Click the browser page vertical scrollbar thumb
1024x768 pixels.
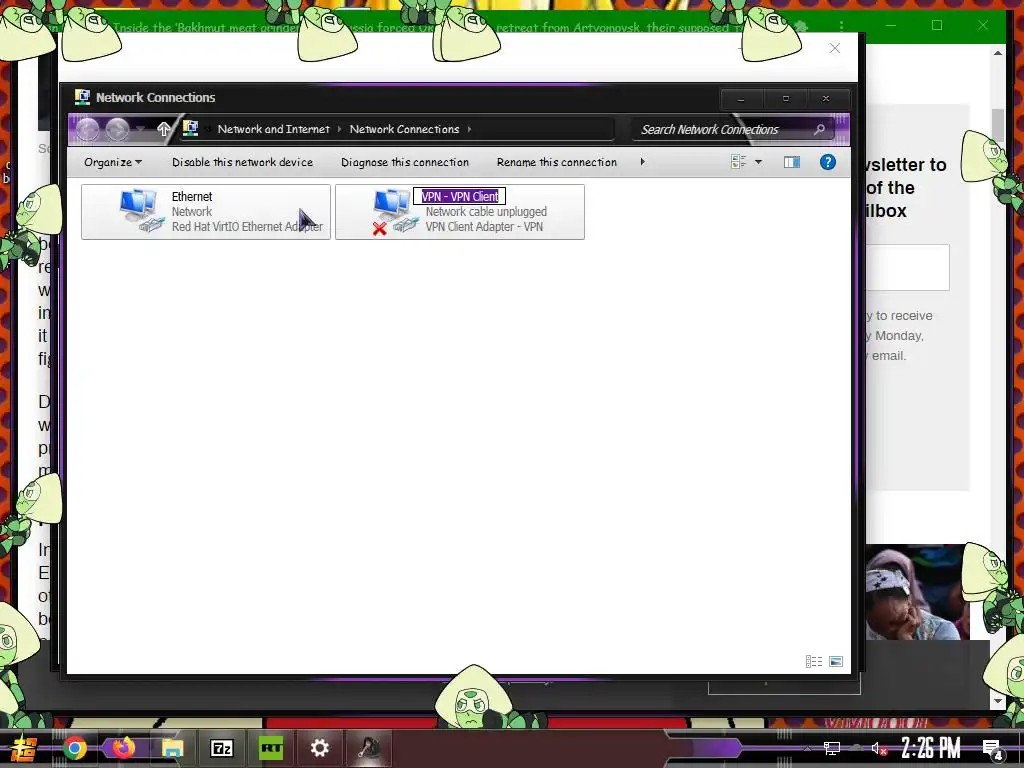997,124
